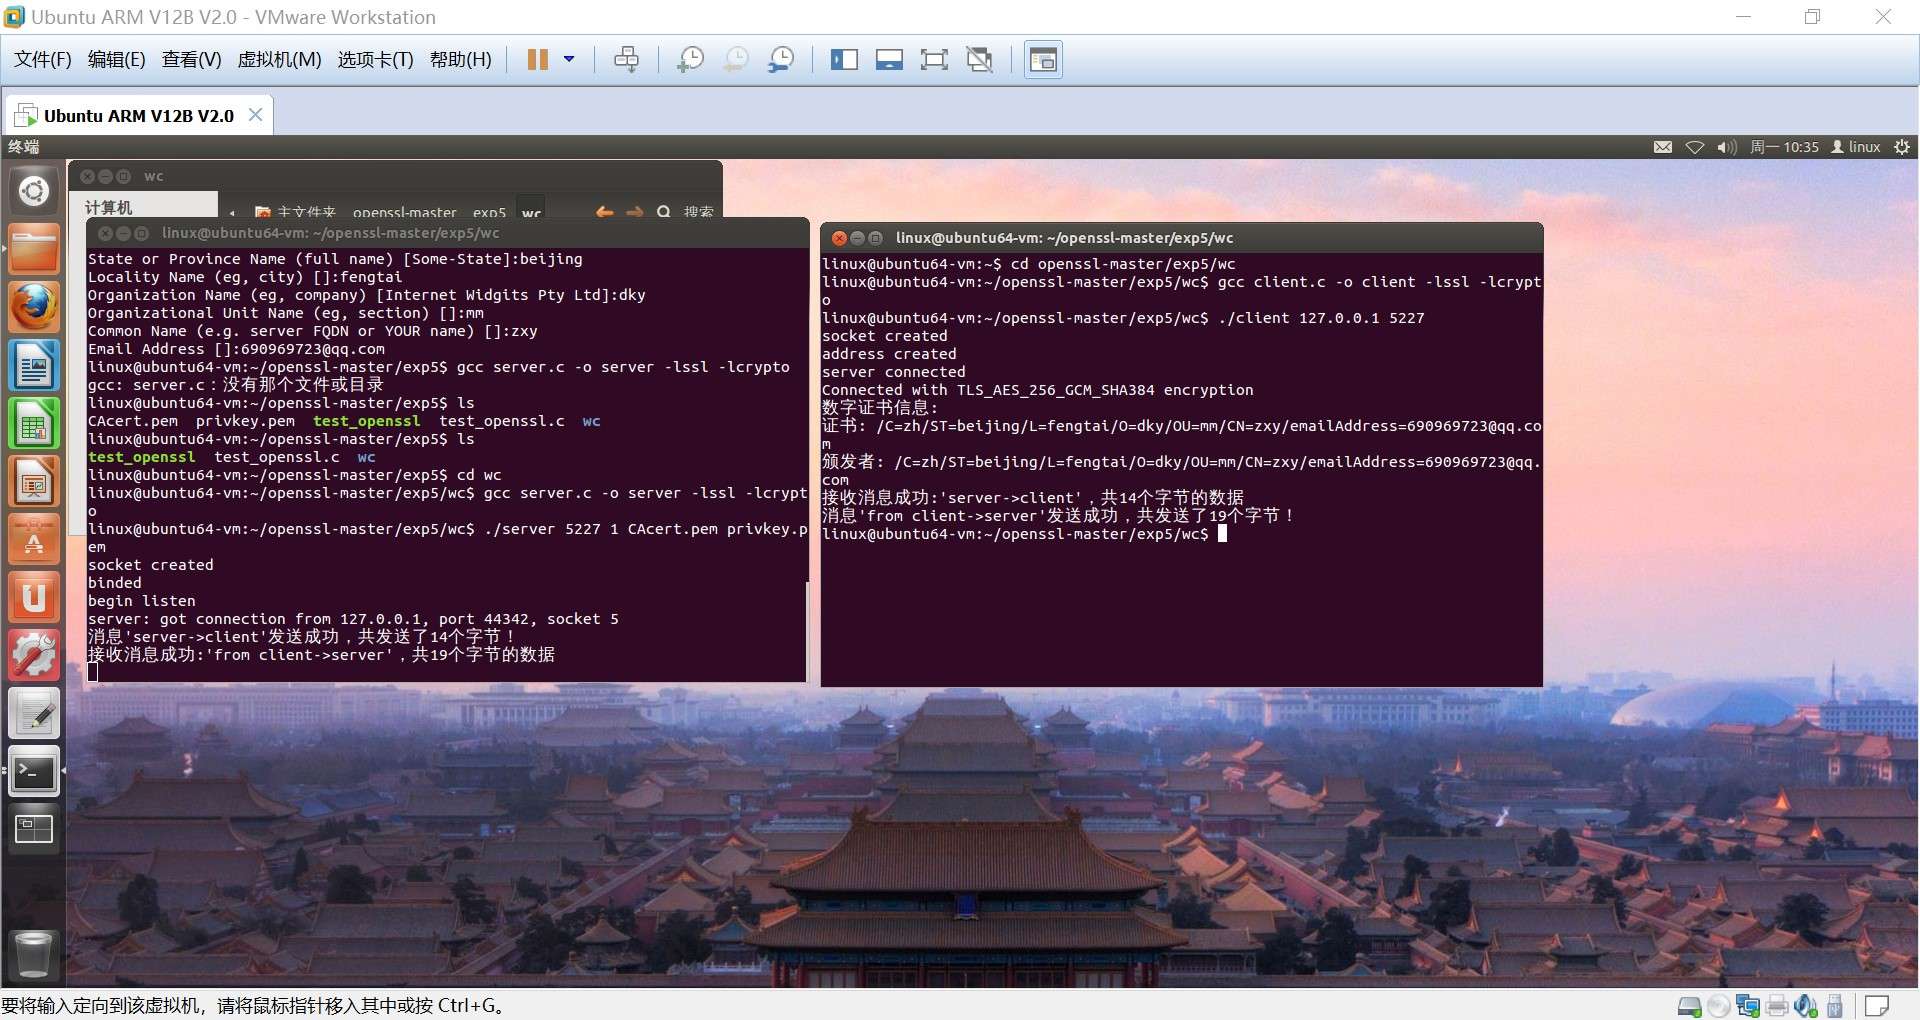This screenshot has width=1920, height=1020.
Task: Open the 帮助(H) menu
Action: 461,60
